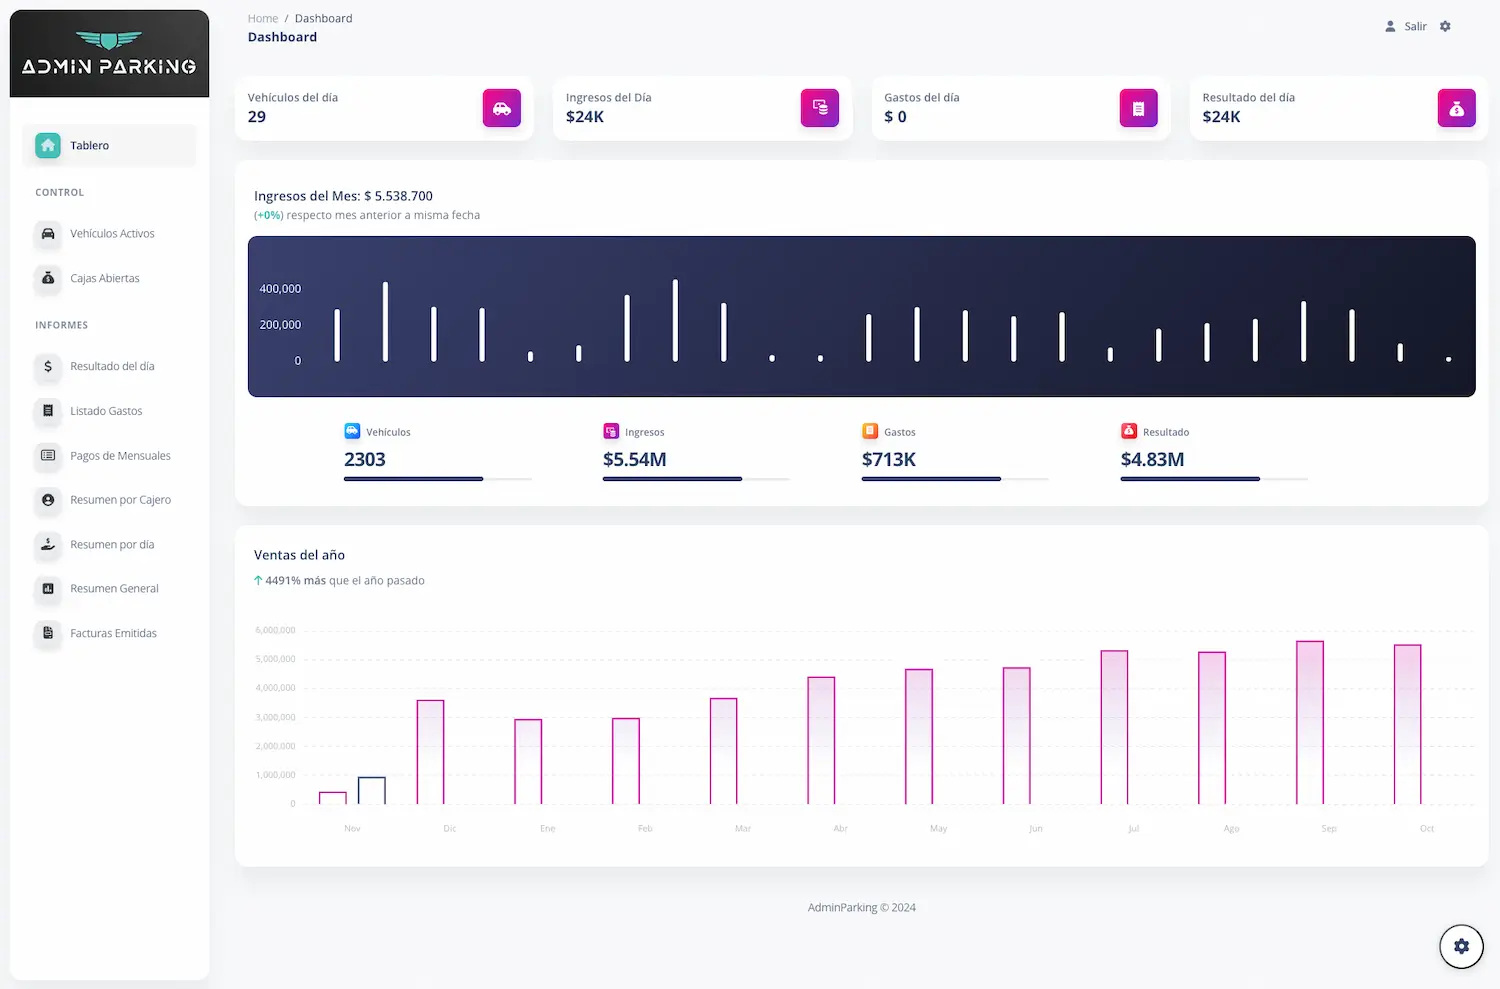
Task: Click the red Resultado icon under monthly chart
Action: (x=1129, y=431)
